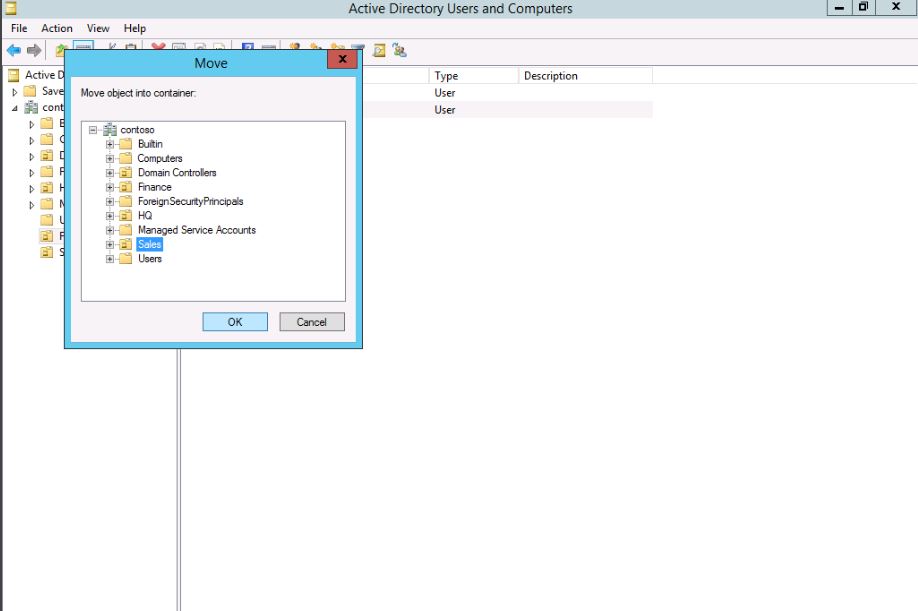The height and width of the screenshot is (611, 918).
Task: Collapse the contoso root in Move dialog
Action: 92,130
